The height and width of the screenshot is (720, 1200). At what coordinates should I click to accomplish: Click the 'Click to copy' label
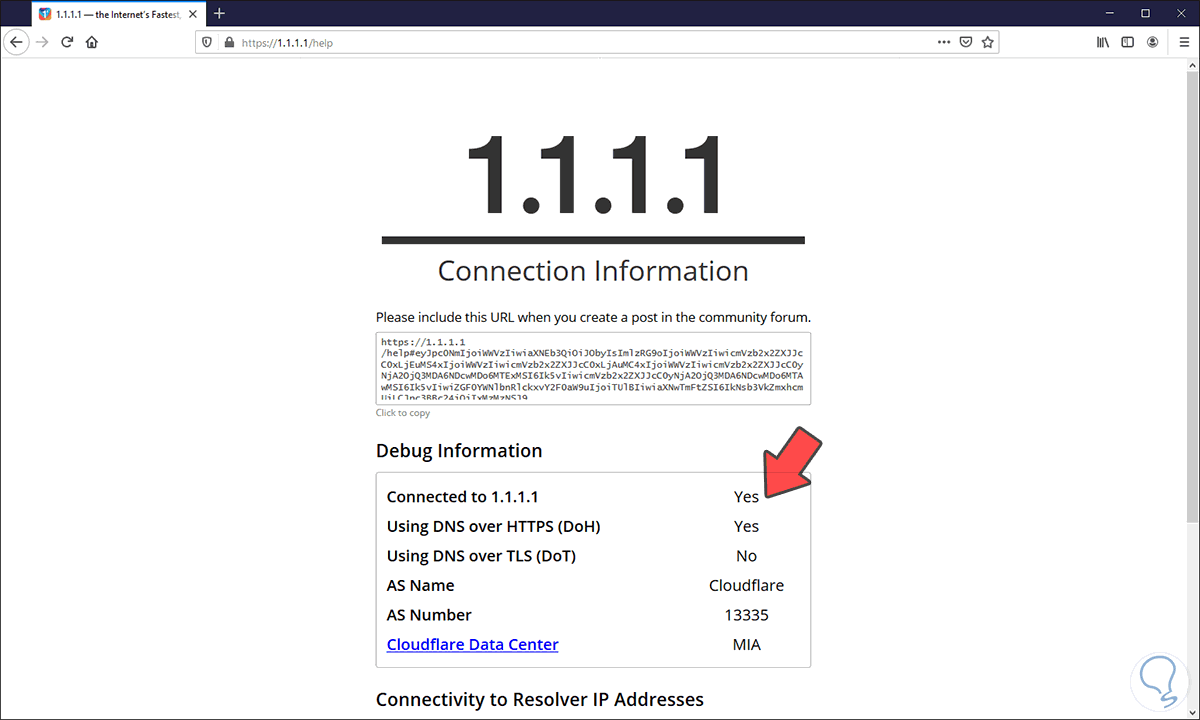point(403,413)
